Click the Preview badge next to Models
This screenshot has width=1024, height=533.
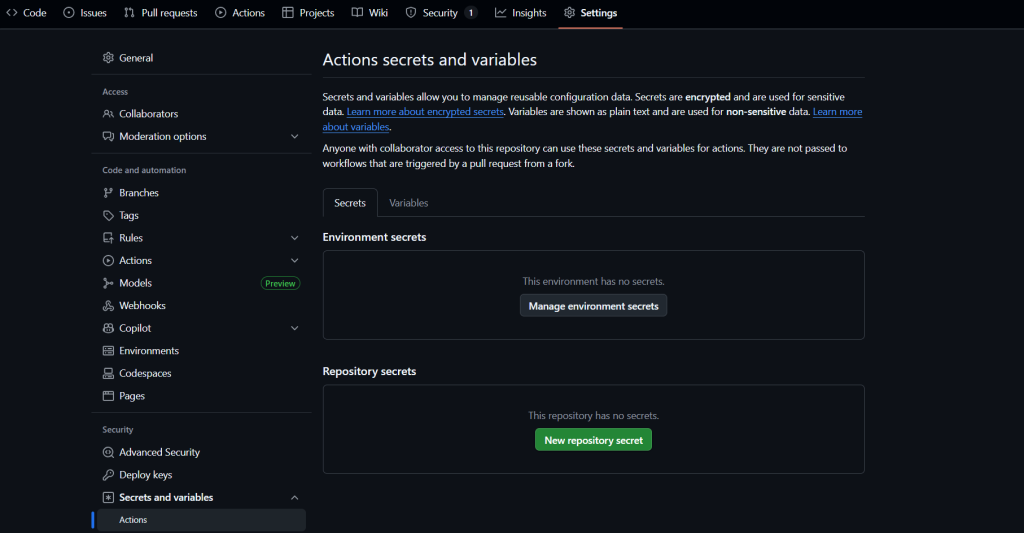(280, 283)
